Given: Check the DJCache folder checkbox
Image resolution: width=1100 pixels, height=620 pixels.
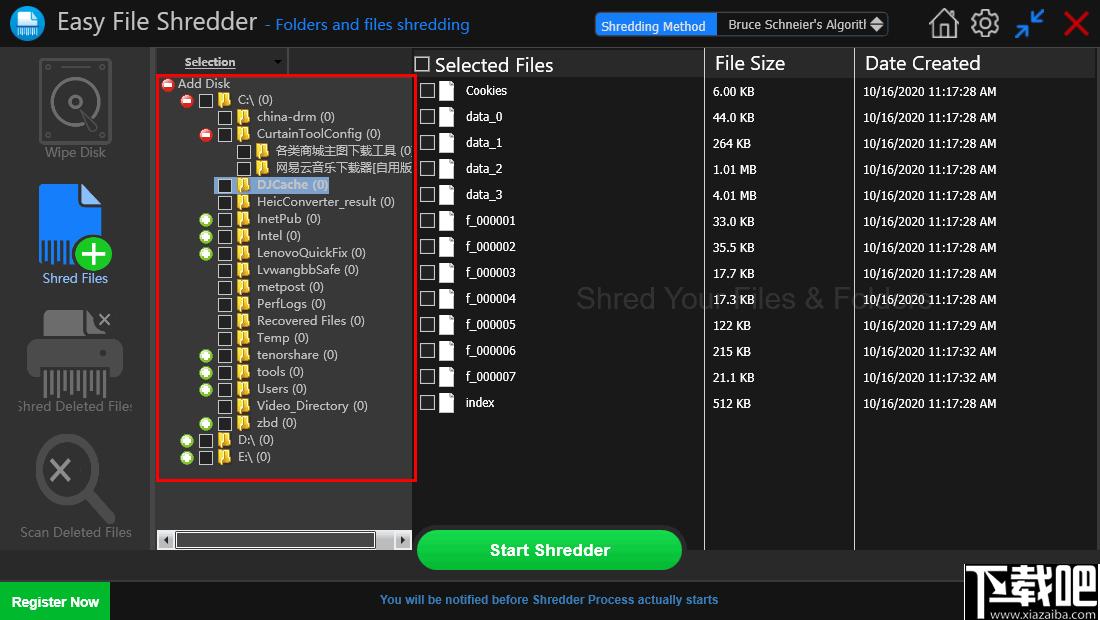Looking at the screenshot, I should [224, 186].
